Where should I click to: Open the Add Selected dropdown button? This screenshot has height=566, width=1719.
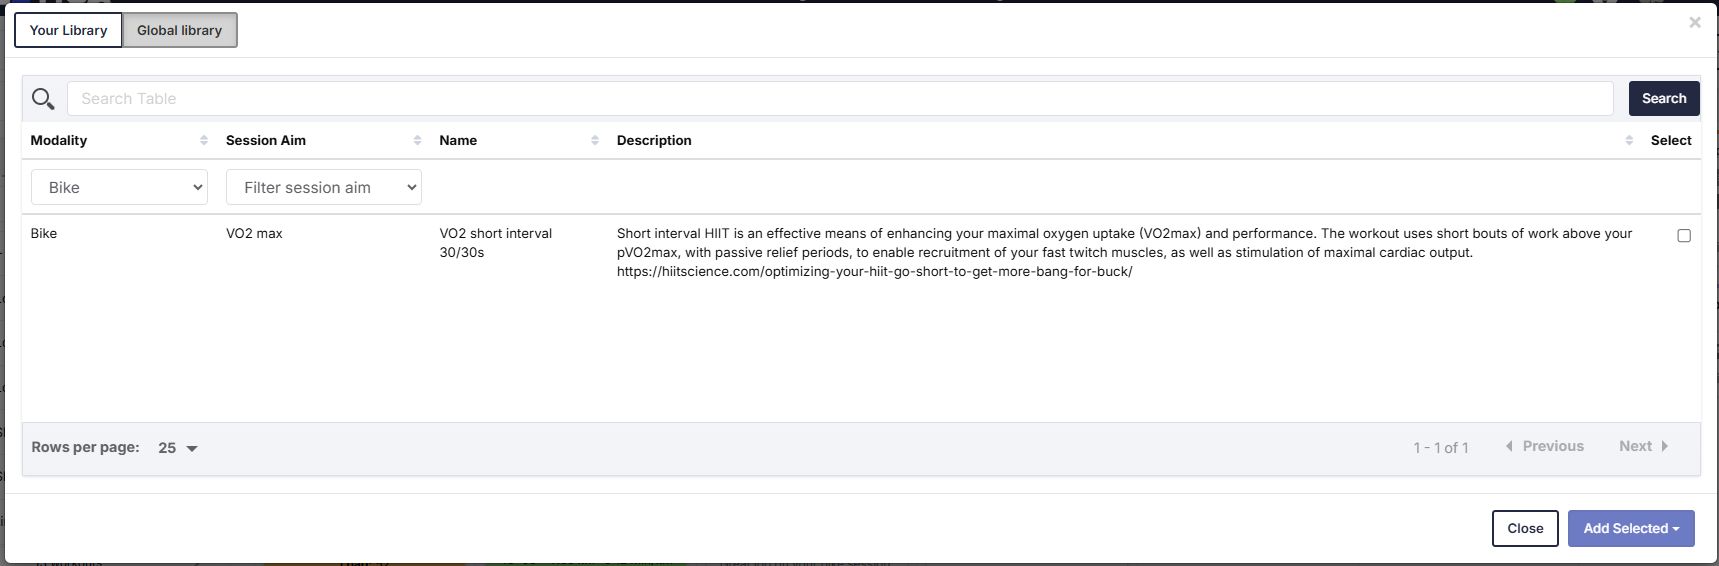click(1631, 528)
